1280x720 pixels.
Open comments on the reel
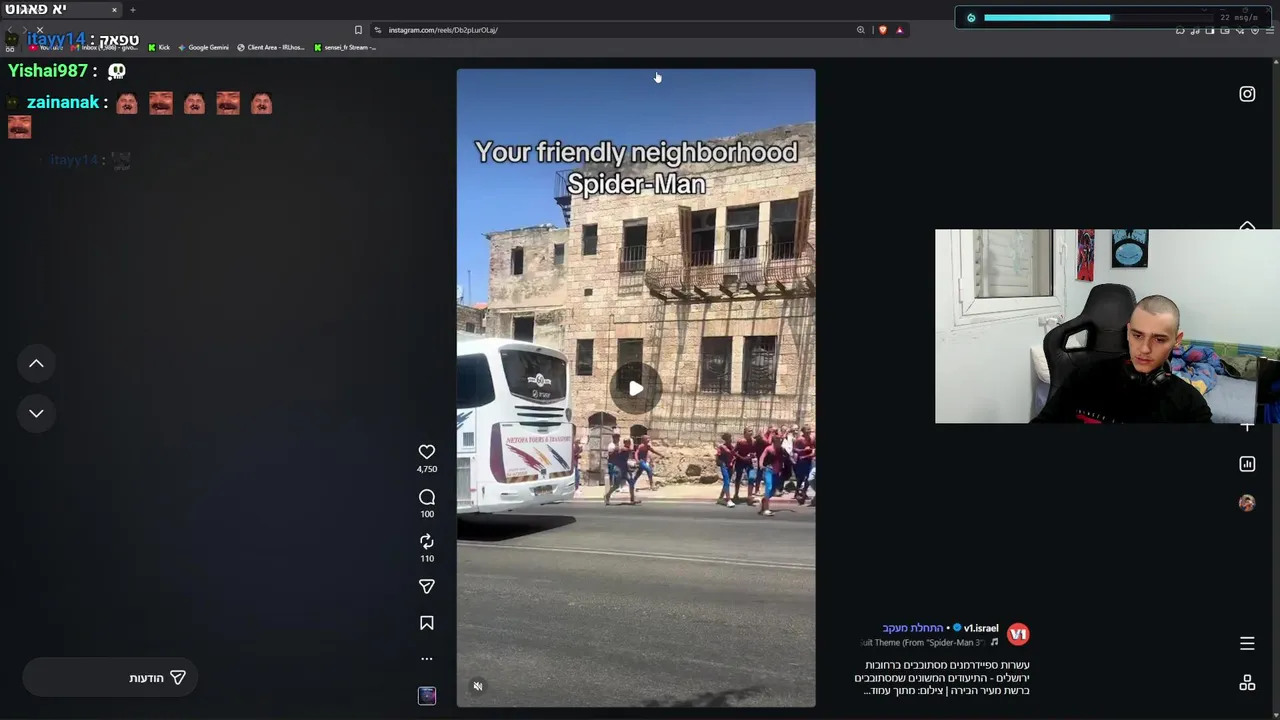click(x=427, y=497)
